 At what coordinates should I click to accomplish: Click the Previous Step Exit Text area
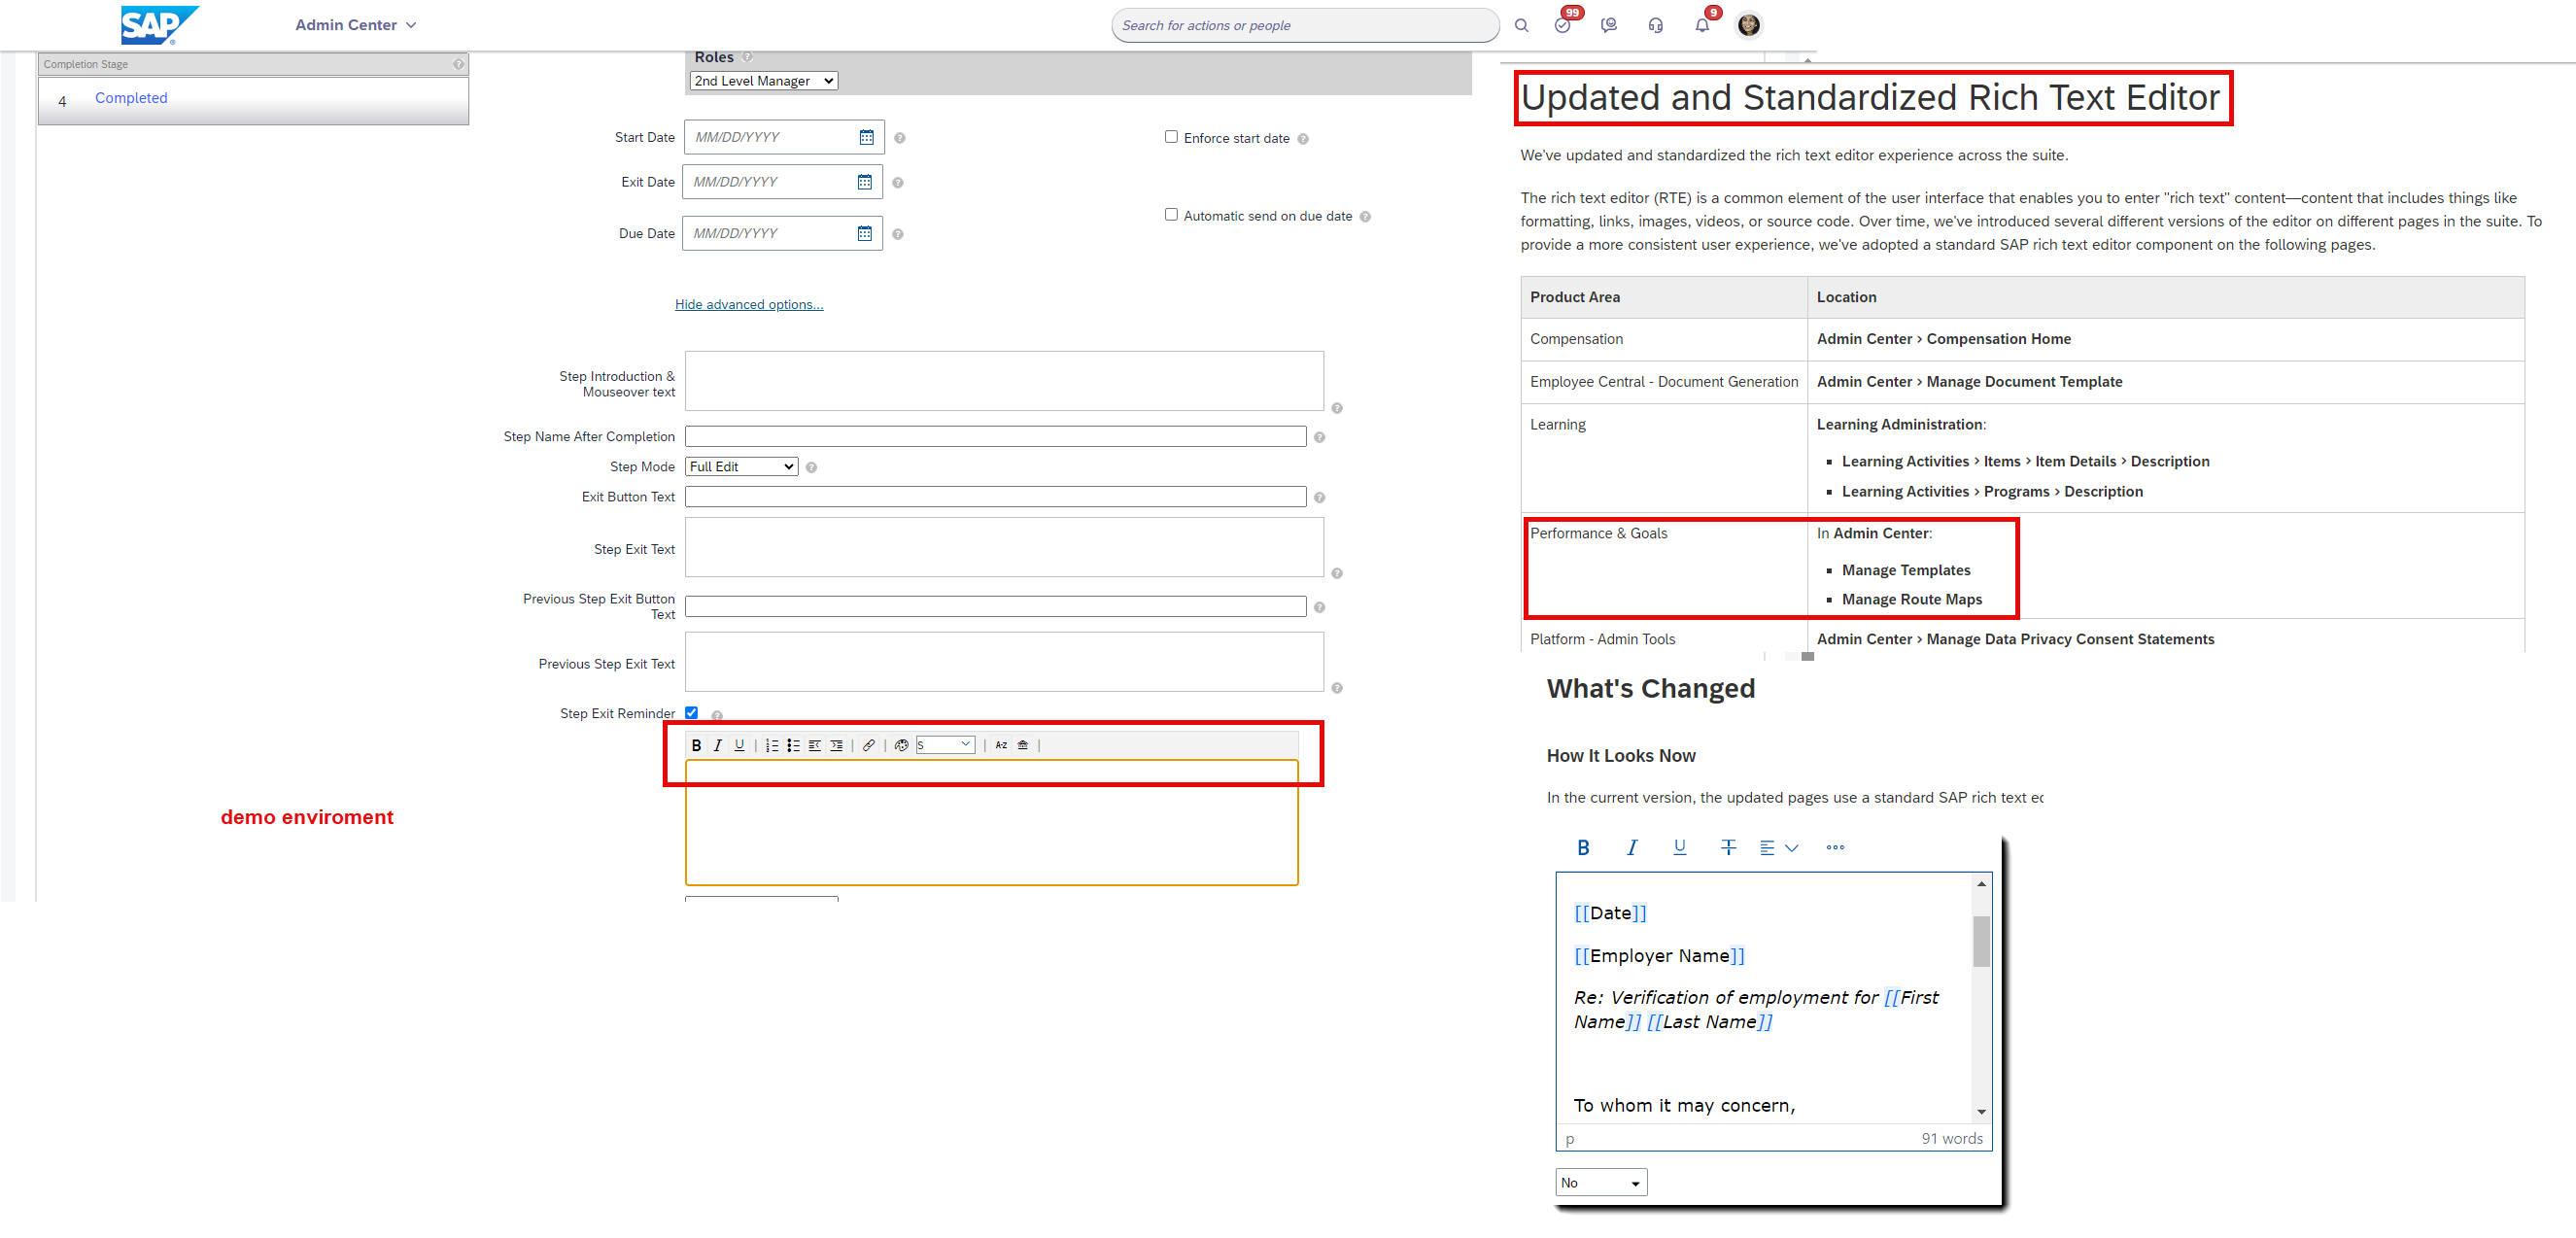click(x=1004, y=662)
